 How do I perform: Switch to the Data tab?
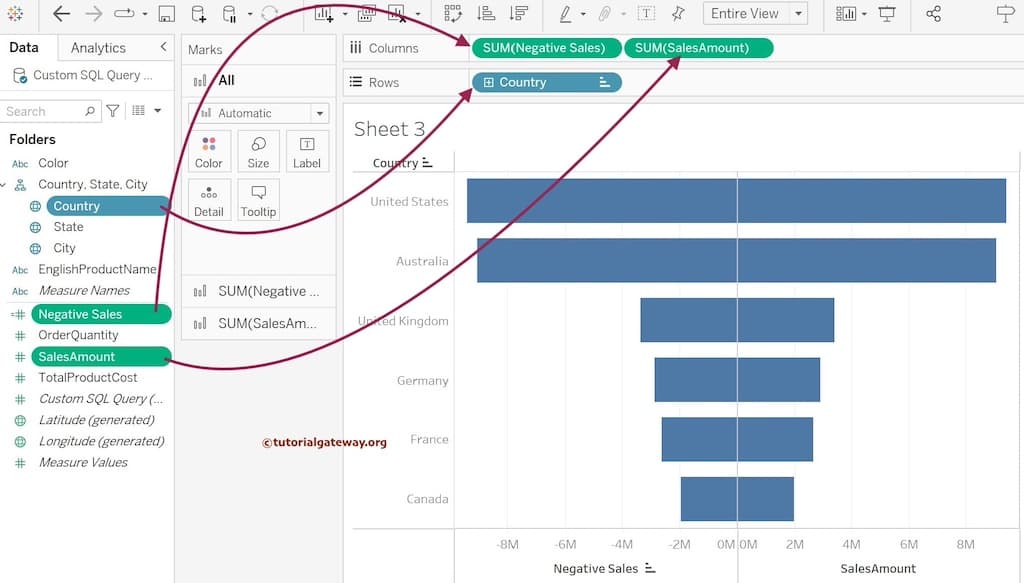pyautogui.click(x=24, y=47)
